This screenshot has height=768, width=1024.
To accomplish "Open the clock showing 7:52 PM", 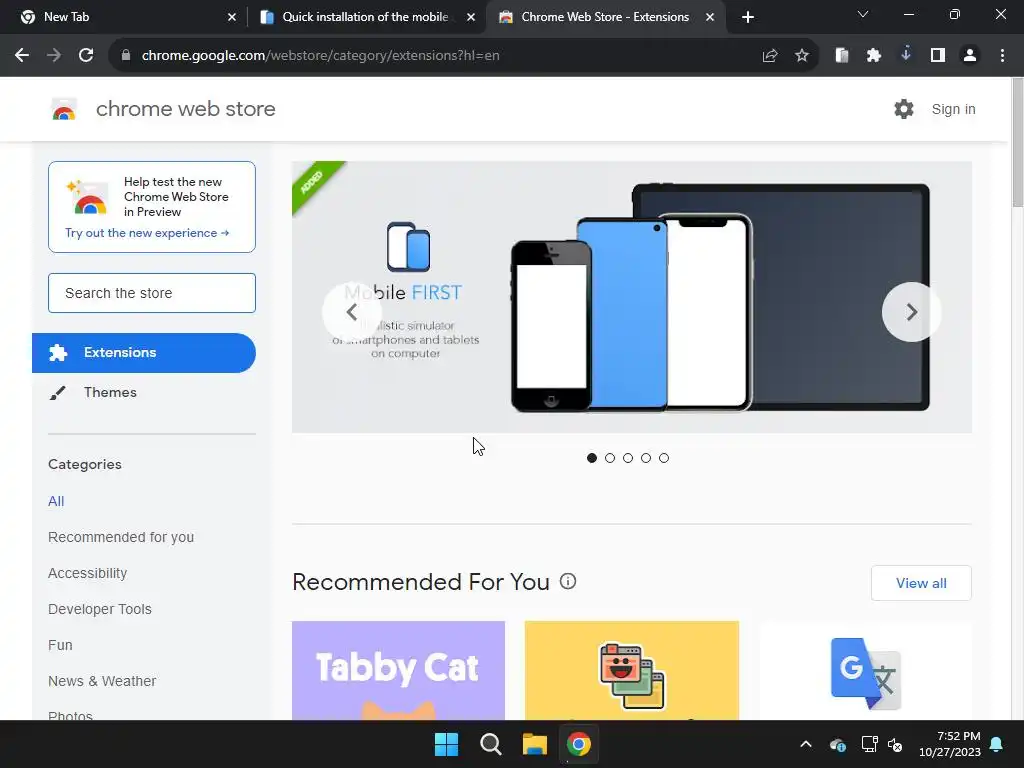I will (x=950, y=744).
